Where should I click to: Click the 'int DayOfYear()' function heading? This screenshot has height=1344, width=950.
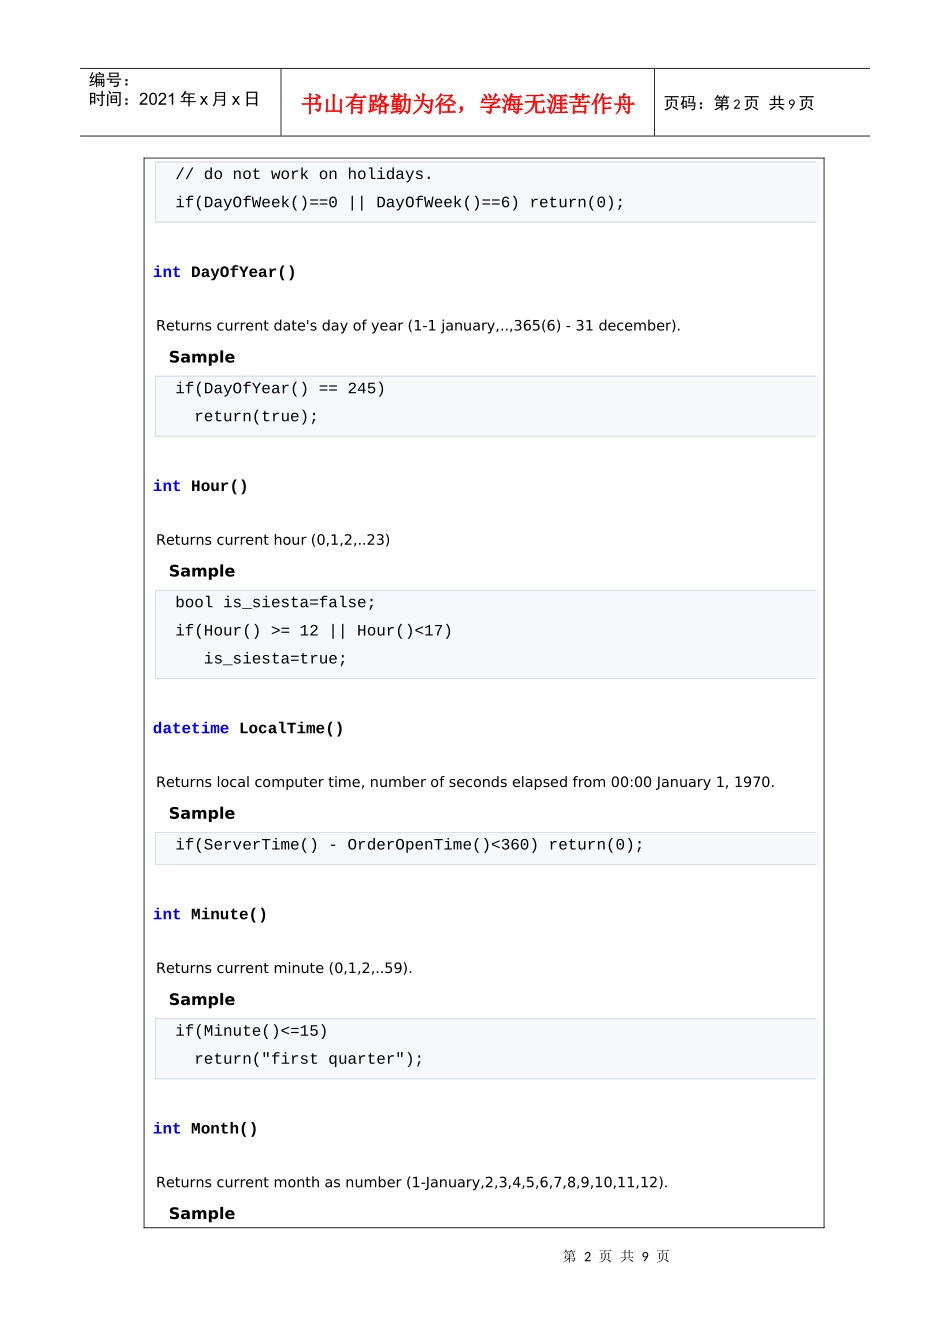(224, 272)
